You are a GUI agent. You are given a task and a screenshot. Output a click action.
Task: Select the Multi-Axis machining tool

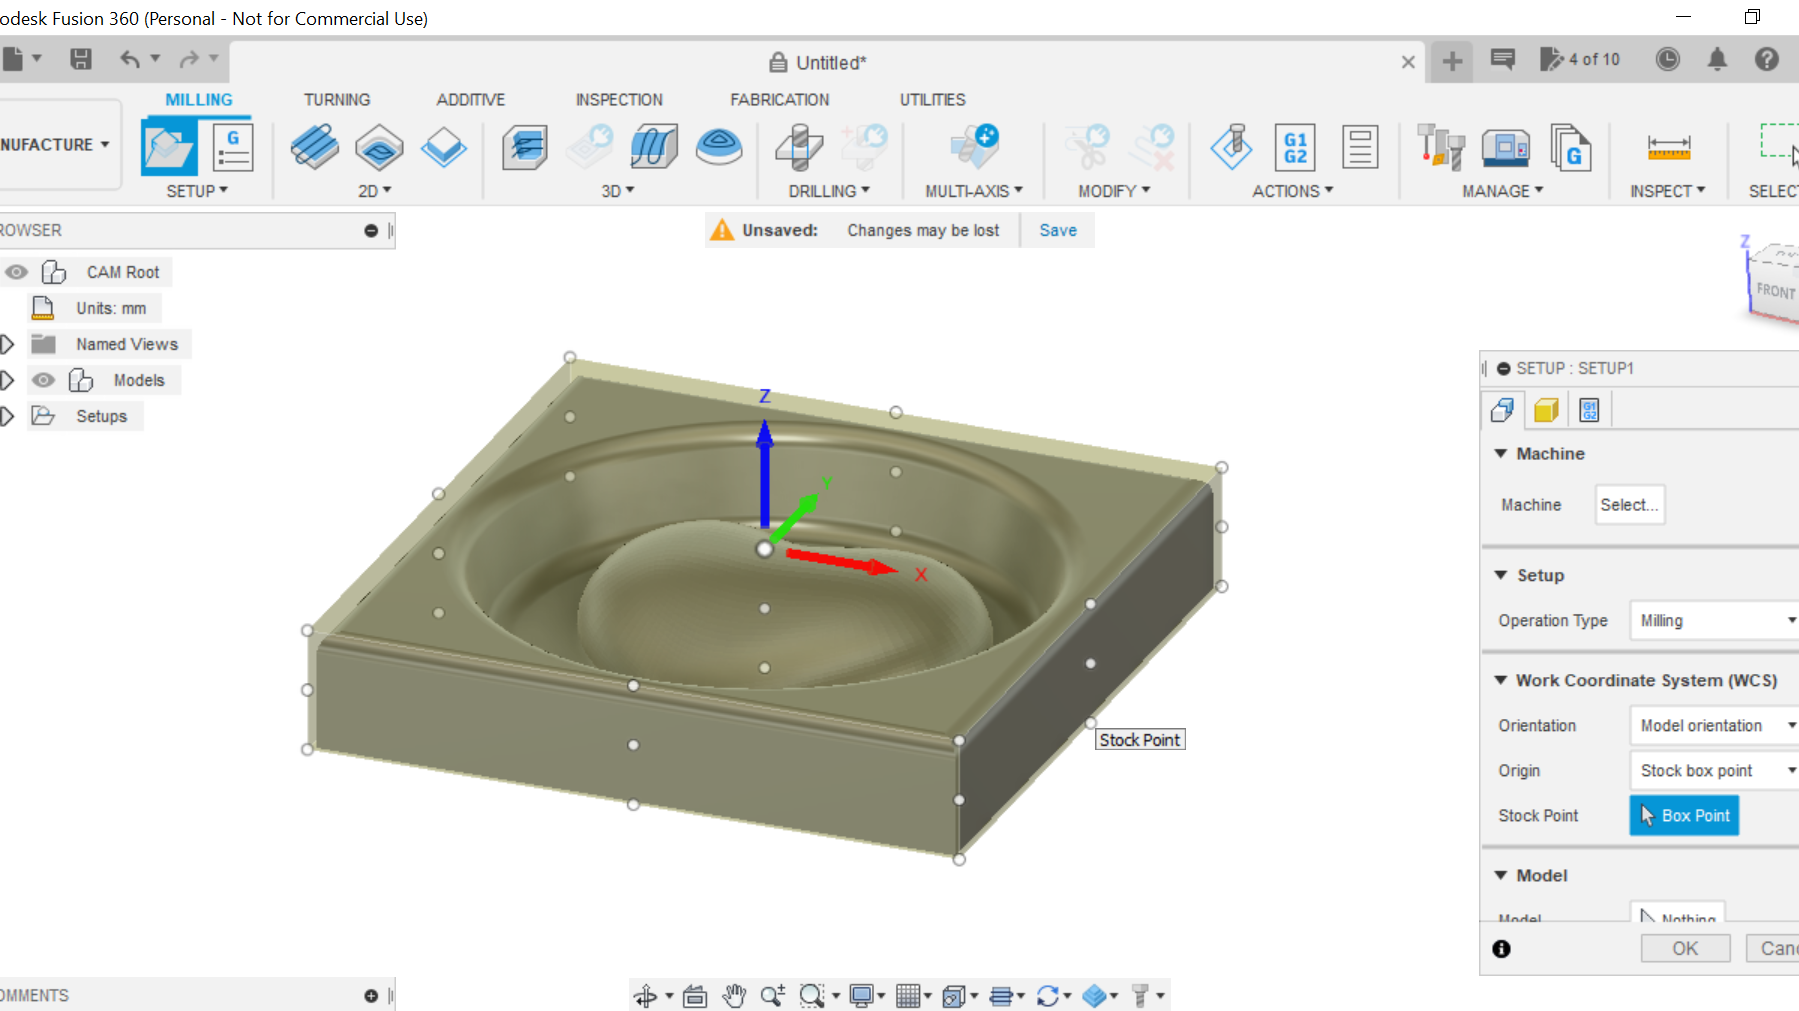coord(972,148)
